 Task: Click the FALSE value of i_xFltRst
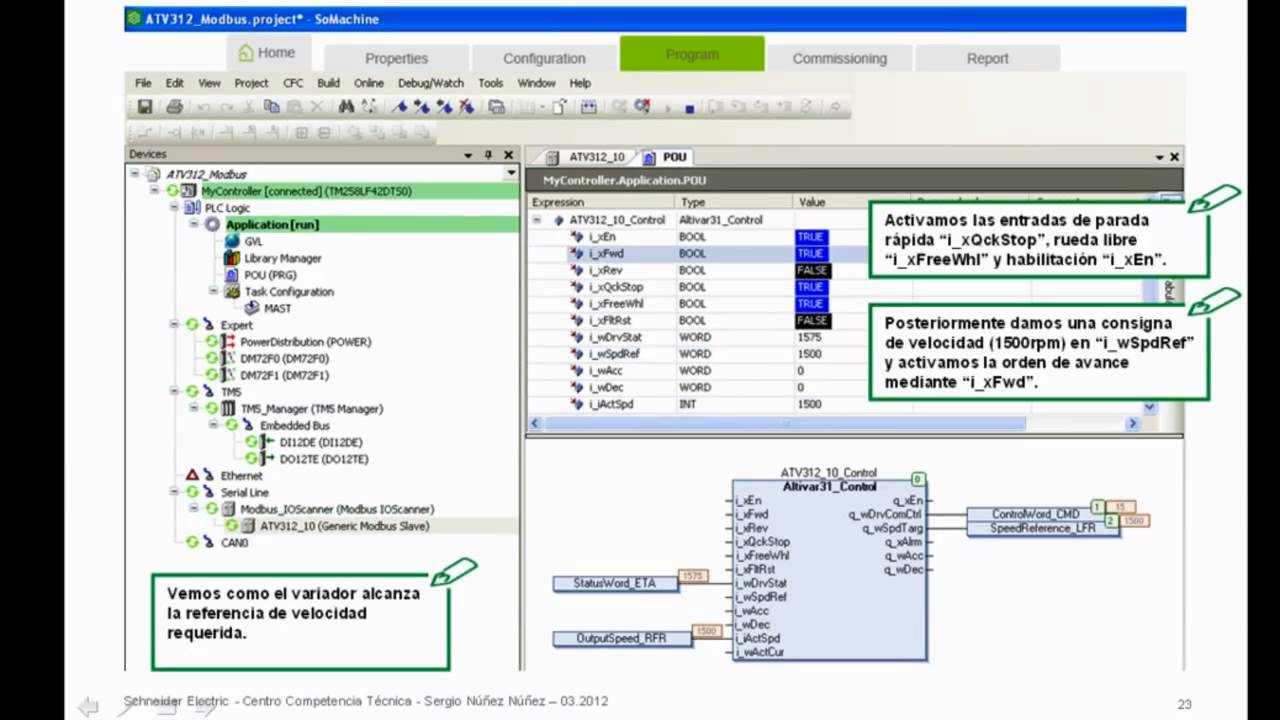point(812,320)
